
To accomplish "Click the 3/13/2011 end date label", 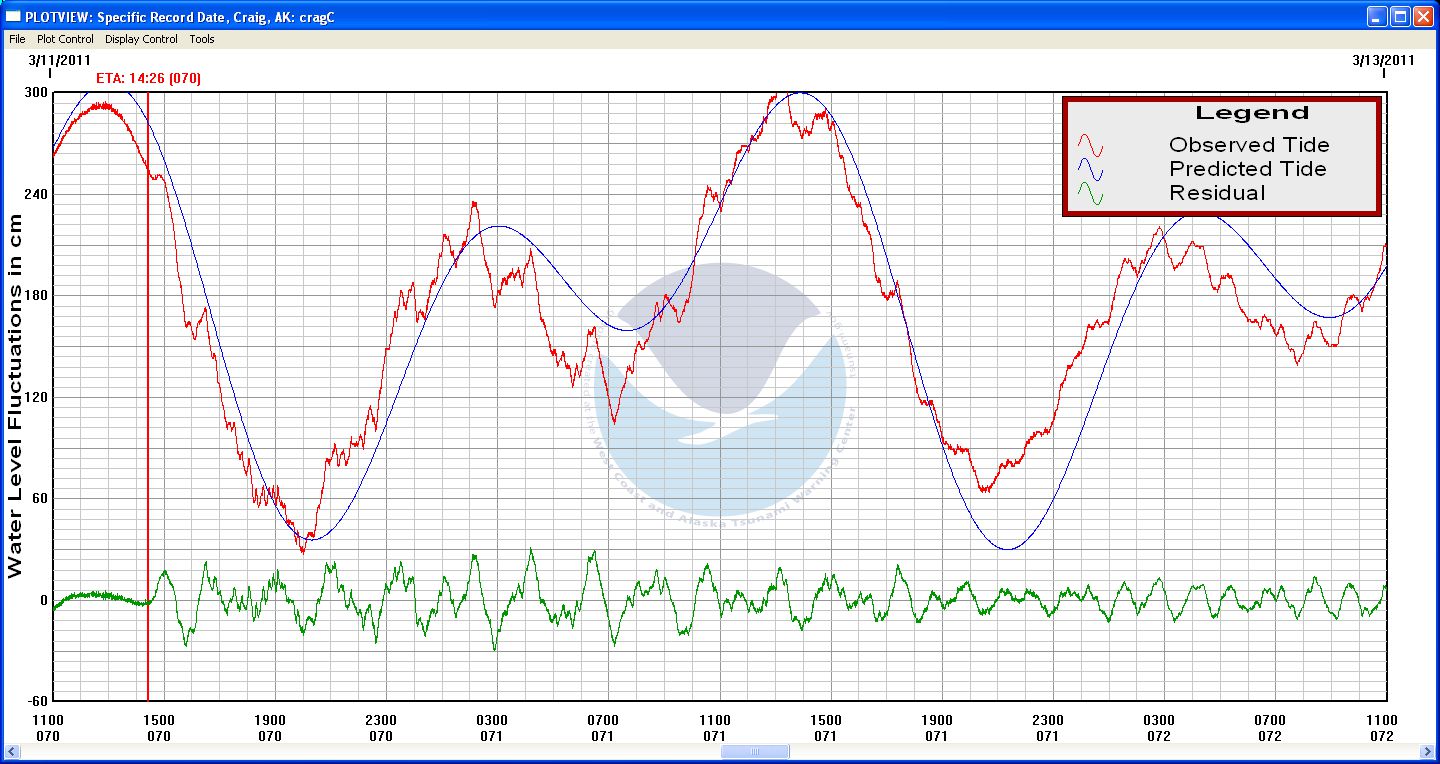I will click(1383, 60).
